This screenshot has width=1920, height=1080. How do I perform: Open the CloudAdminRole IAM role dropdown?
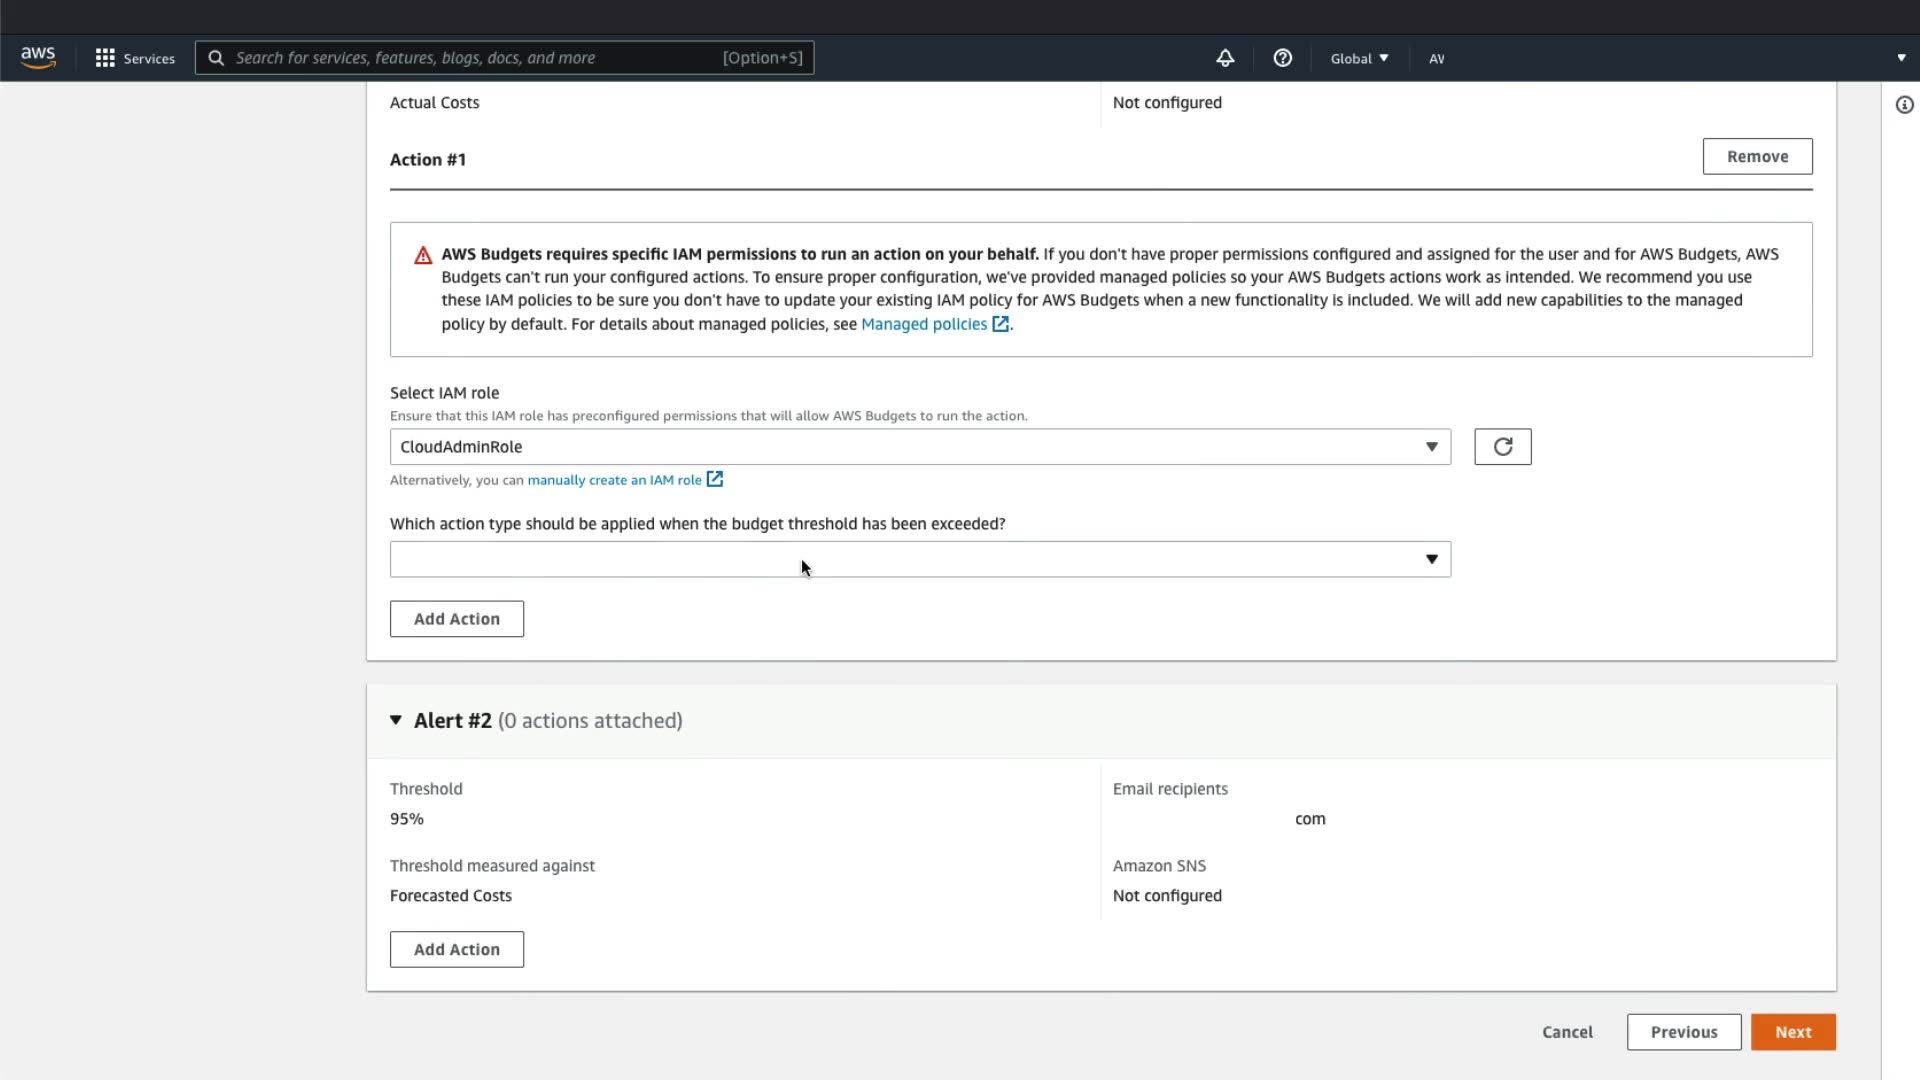pos(920,447)
